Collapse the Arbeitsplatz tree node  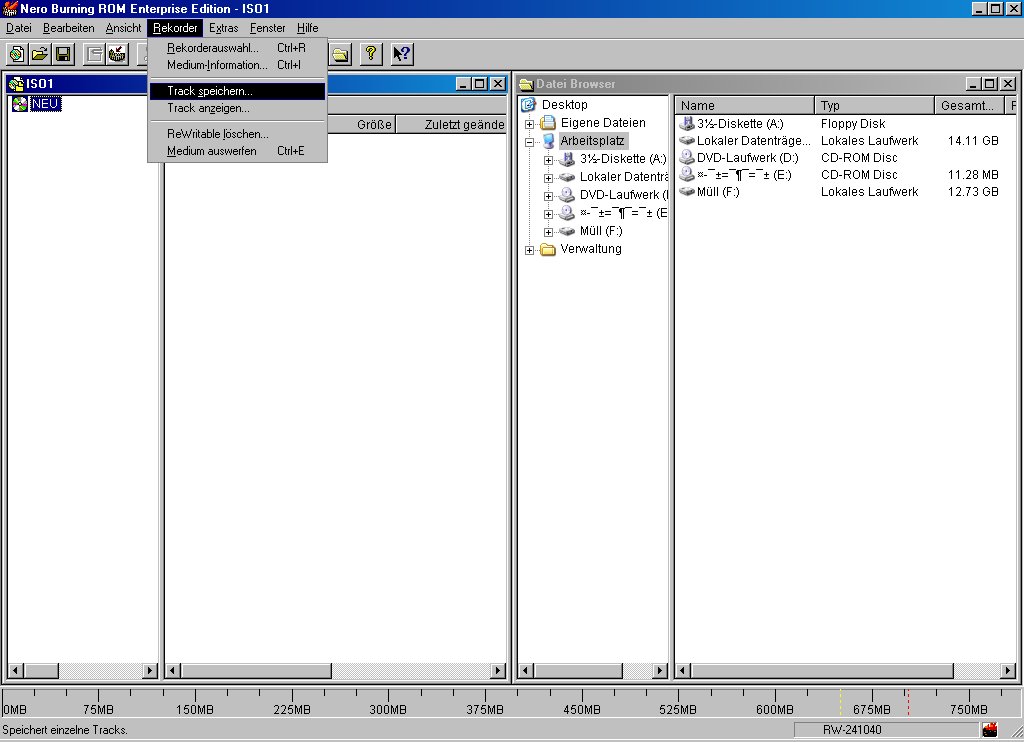coord(530,141)
